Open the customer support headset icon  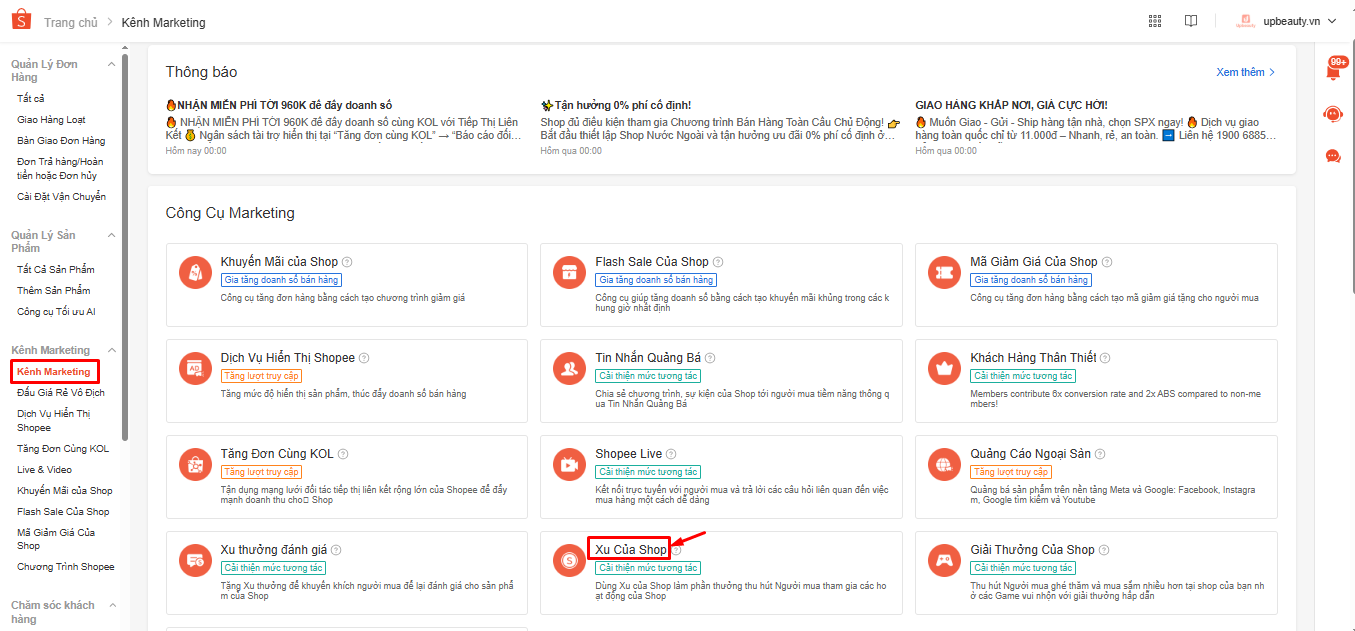[1332, 114]
